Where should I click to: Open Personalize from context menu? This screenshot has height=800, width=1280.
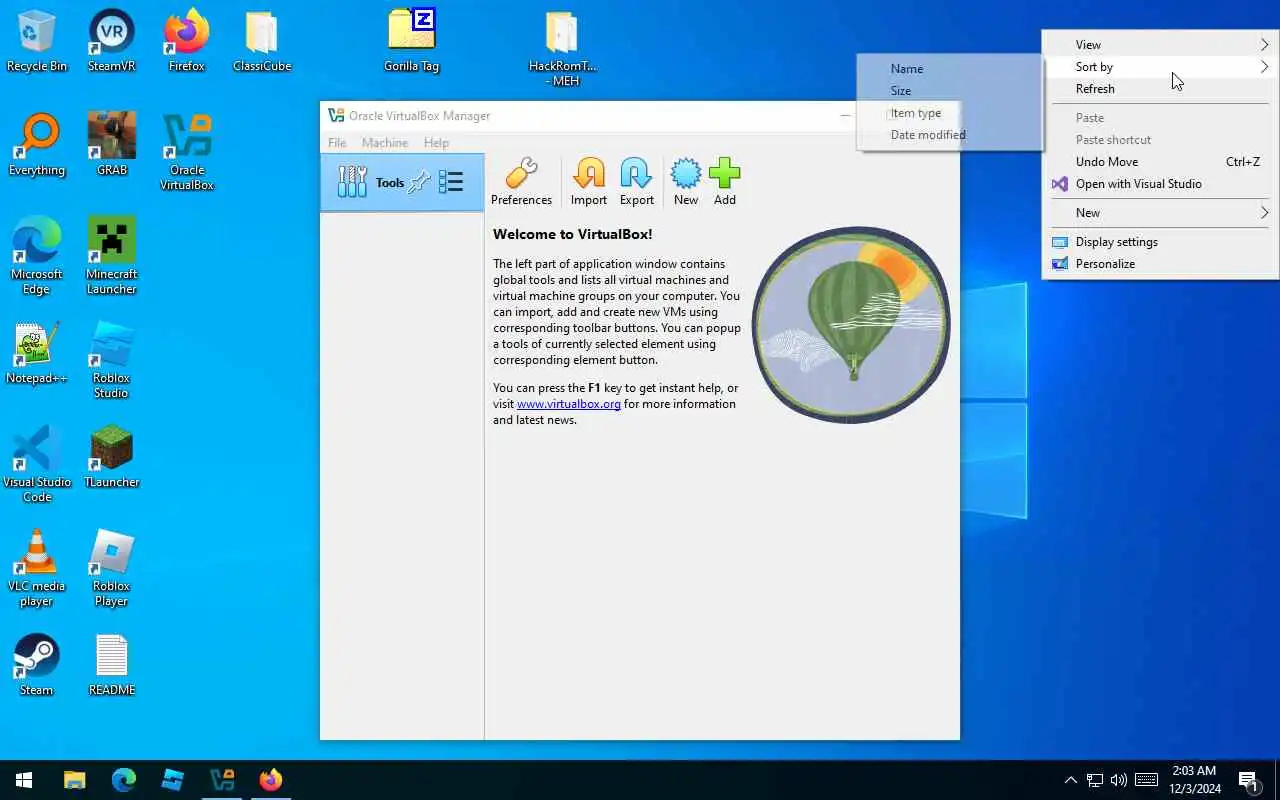pos(1160,264)
